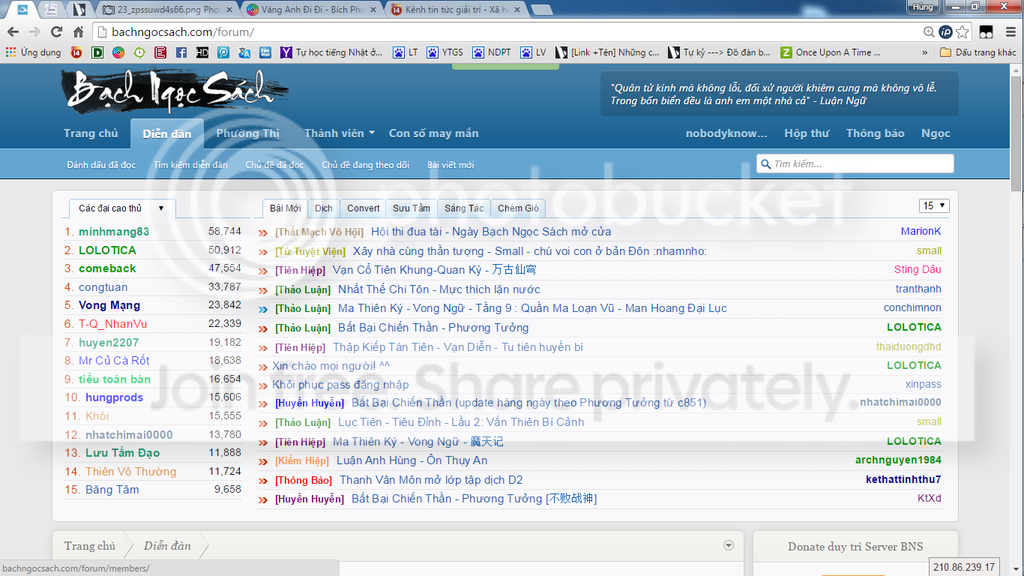Screen dimensions: 1024x576
Task: Collapse the breadcrumb section with the round arrow icon
Action: (728, 545)
